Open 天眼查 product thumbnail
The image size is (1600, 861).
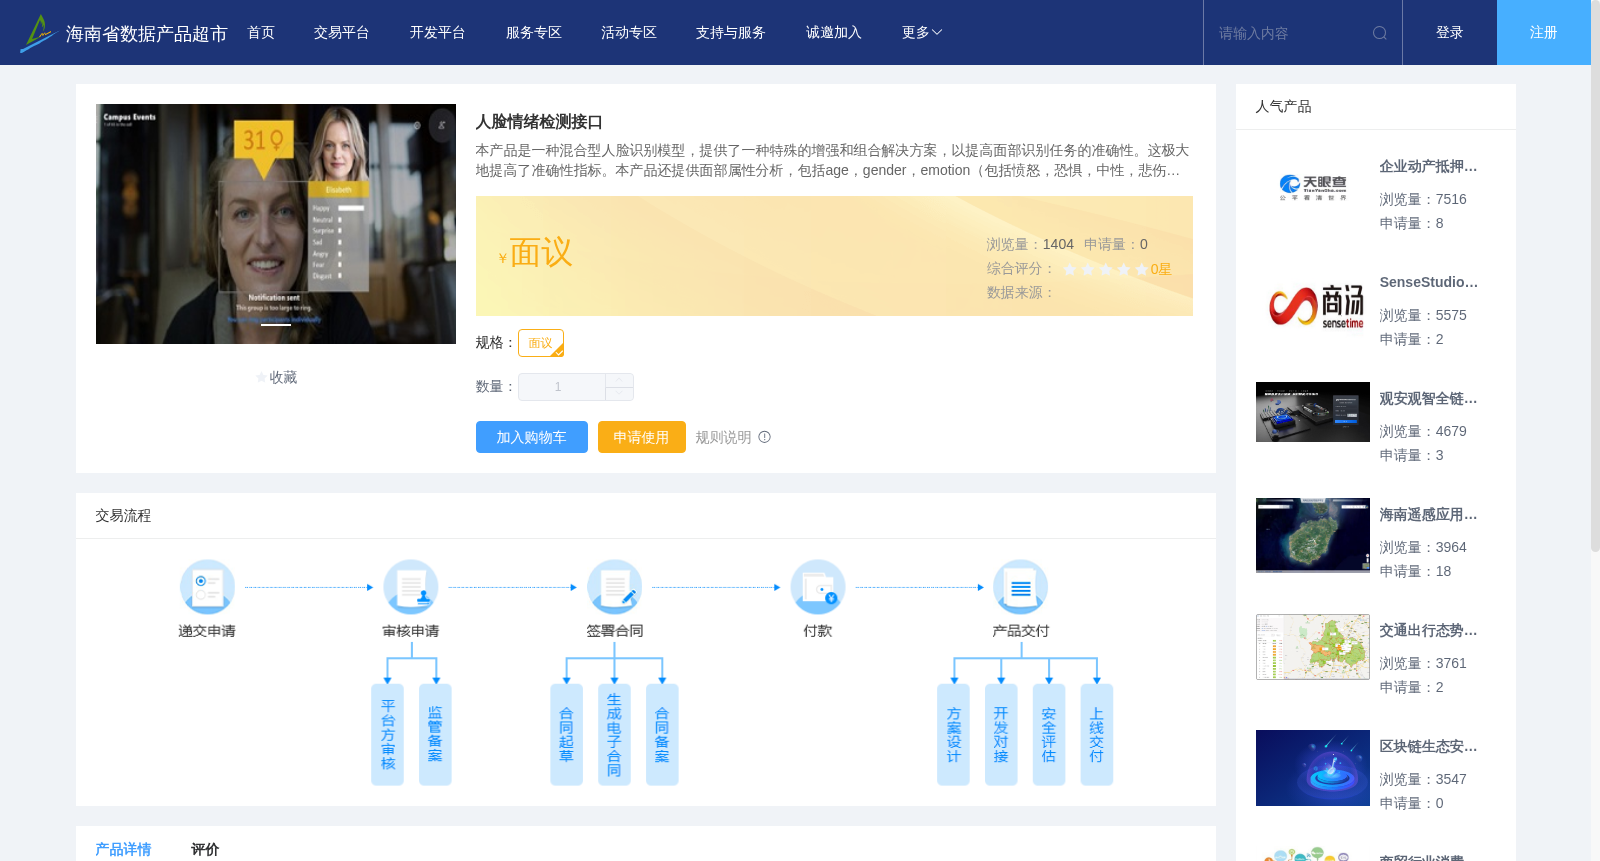coord(1313,188)
